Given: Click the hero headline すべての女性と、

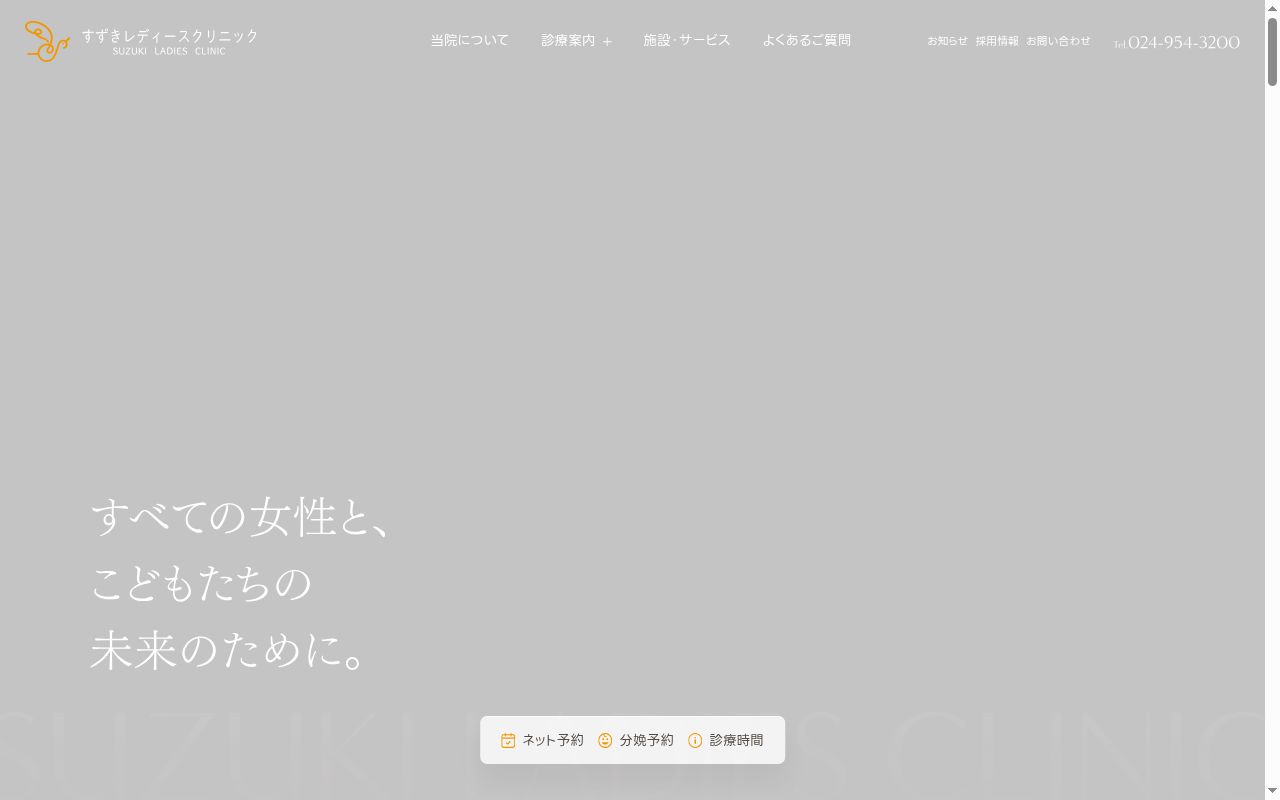Looking at the screenshot, I should (x=241, y=516).
